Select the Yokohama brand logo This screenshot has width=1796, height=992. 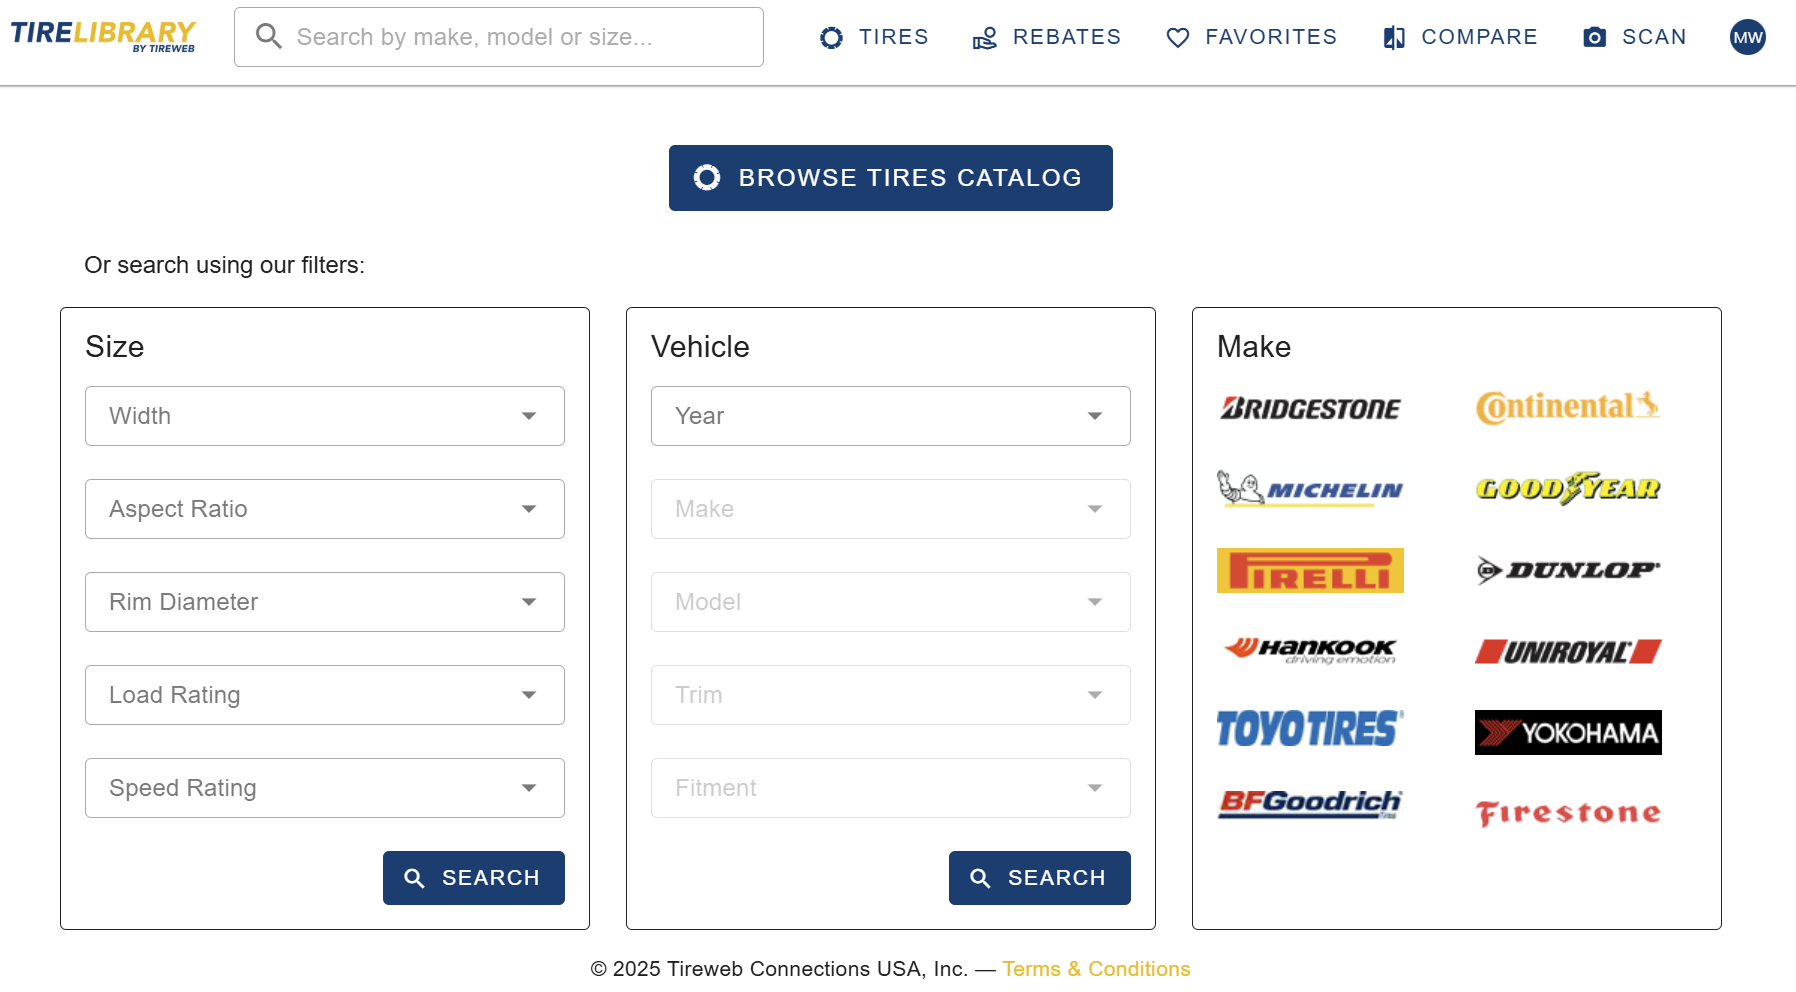coord(1568,732)
